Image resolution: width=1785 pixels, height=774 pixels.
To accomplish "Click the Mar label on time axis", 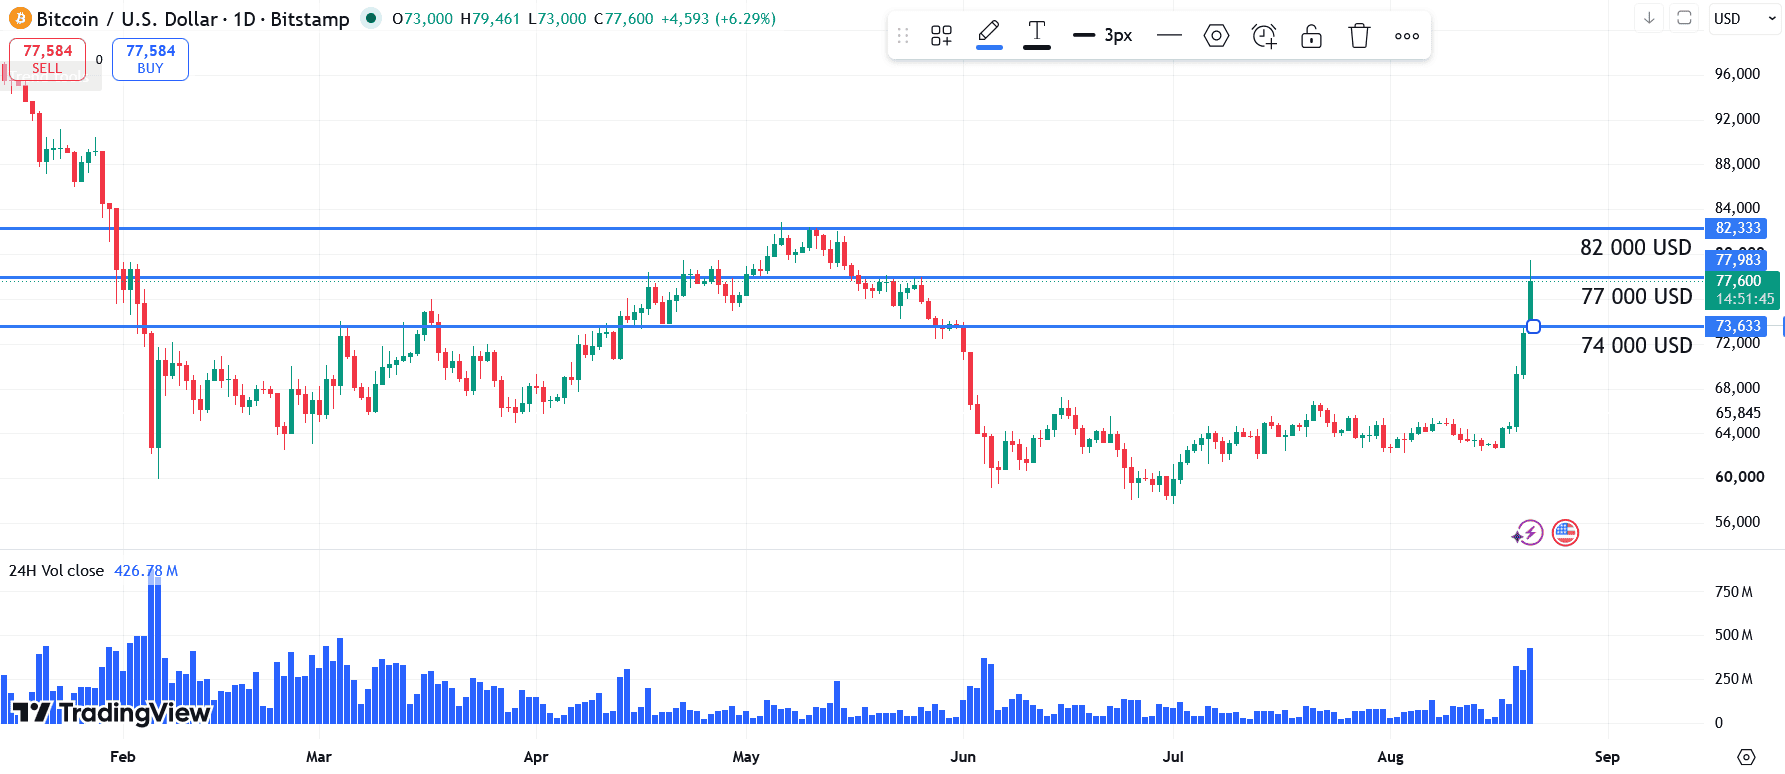I will point(319,757).
